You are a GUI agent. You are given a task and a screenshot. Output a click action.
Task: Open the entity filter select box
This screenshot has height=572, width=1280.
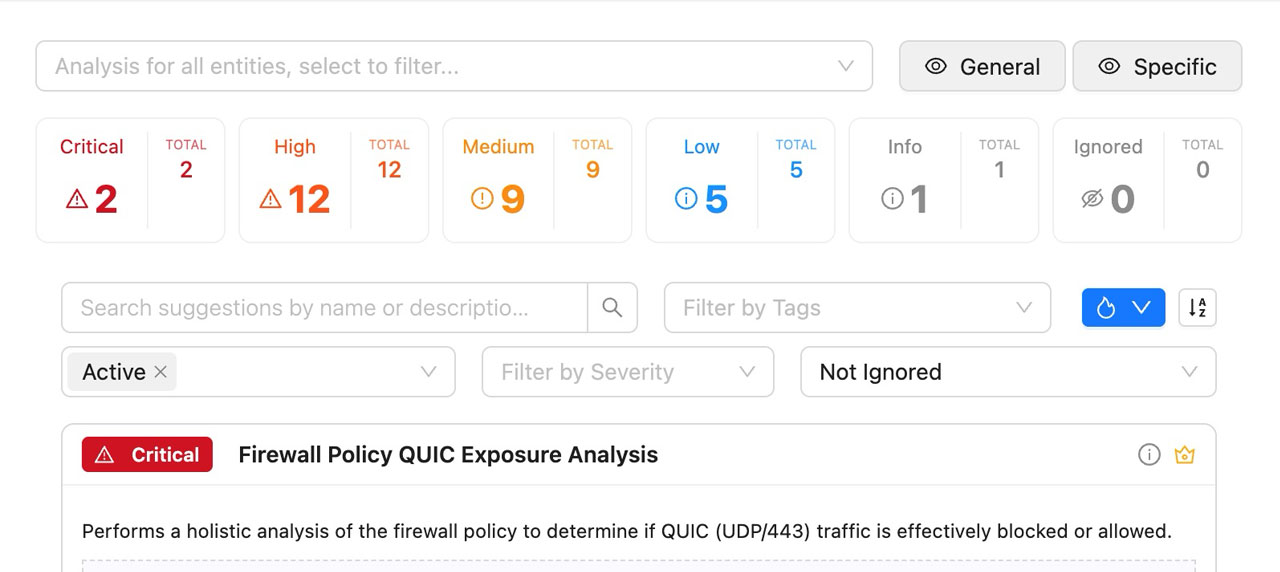(x=453, y=67)
